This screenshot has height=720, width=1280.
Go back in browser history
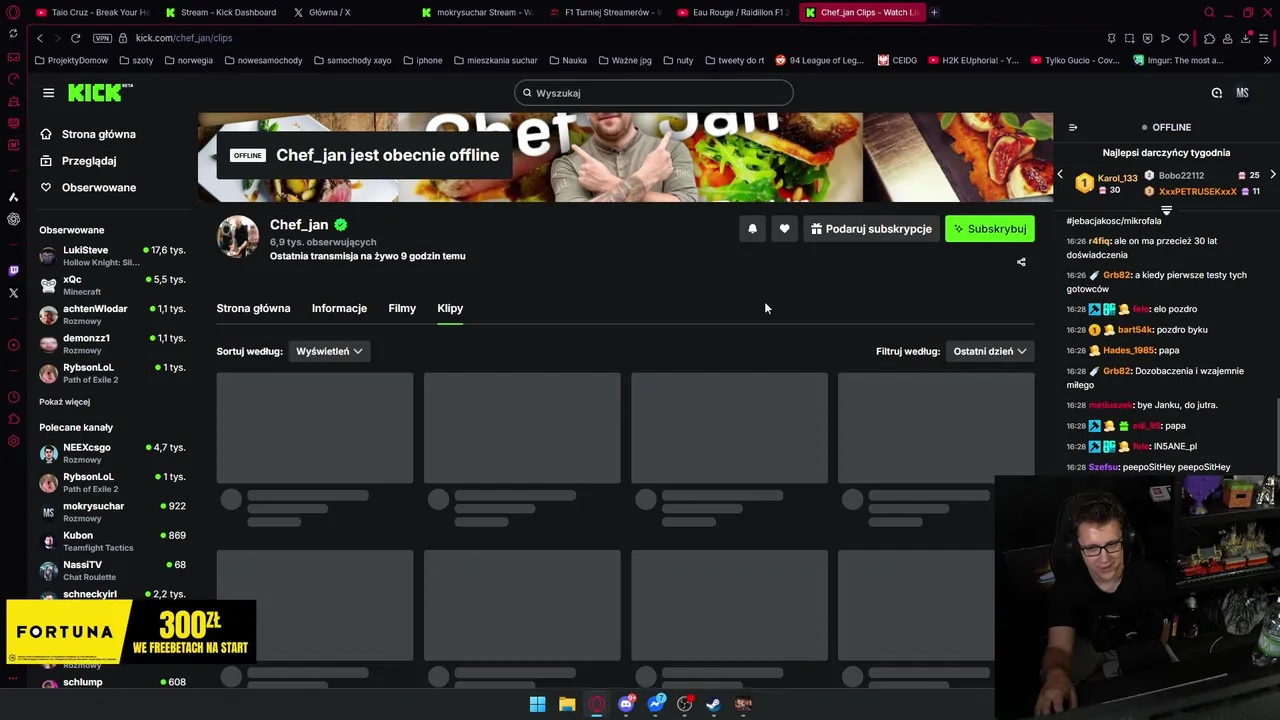tap(40, 38)
